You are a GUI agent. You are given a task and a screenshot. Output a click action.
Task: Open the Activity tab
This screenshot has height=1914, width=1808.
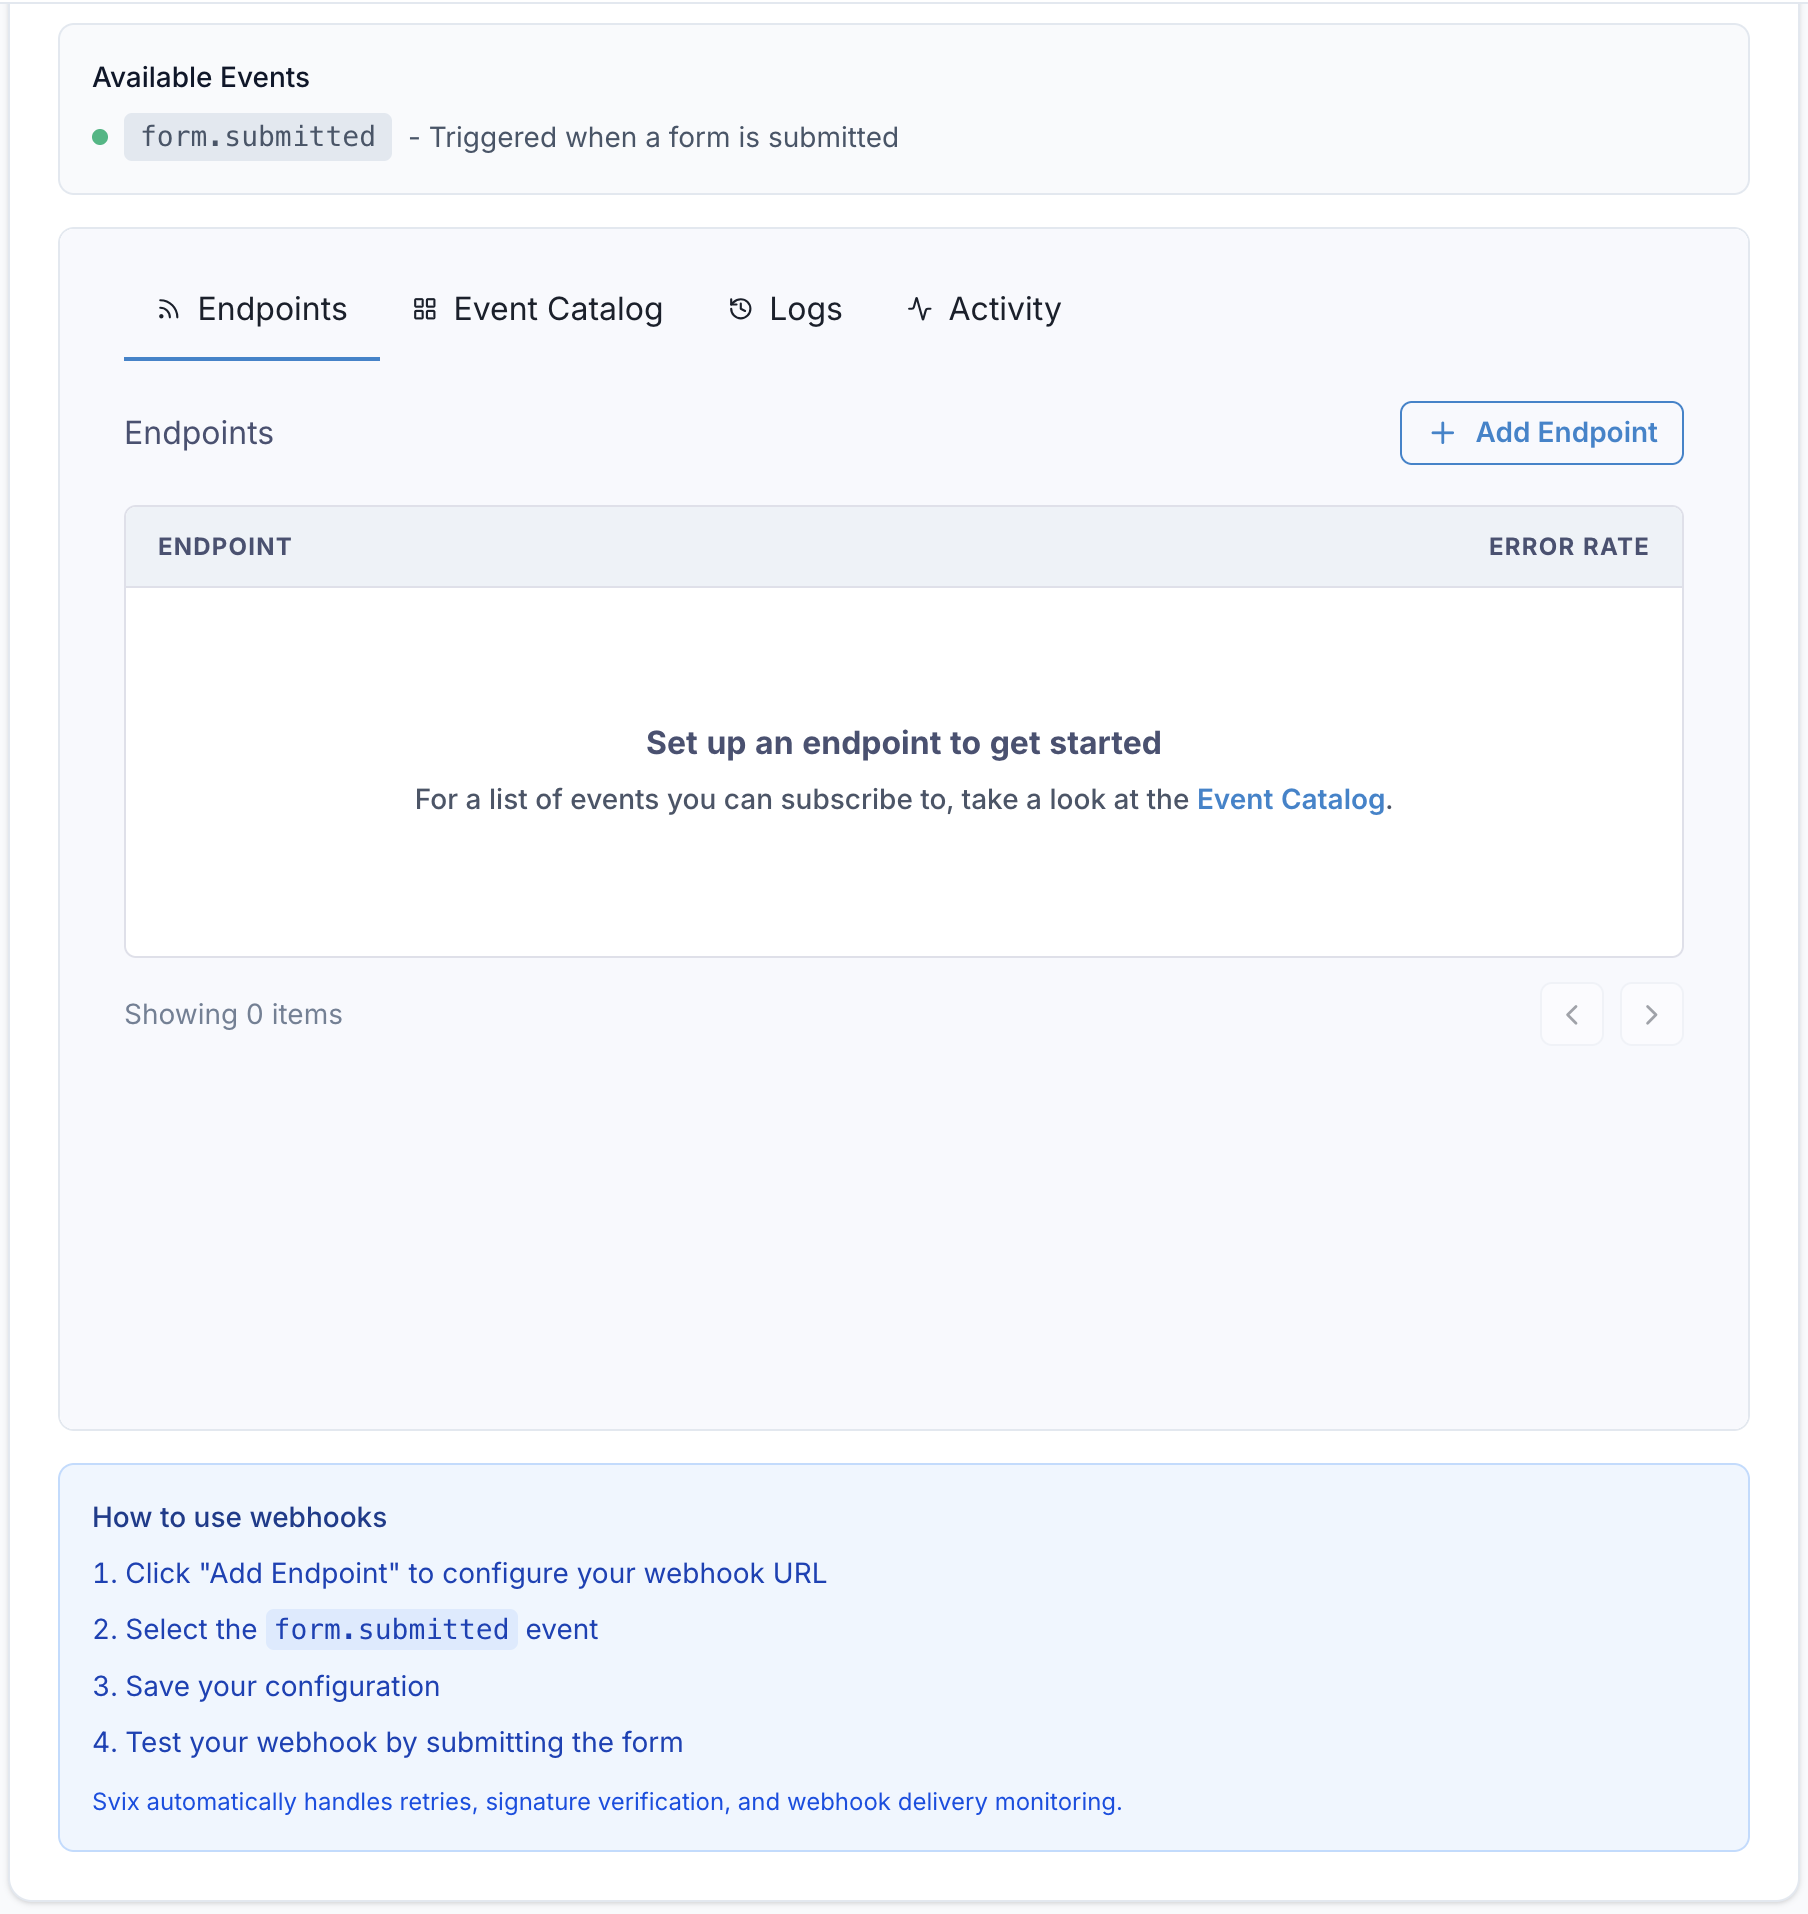click(x=983, y=309)
